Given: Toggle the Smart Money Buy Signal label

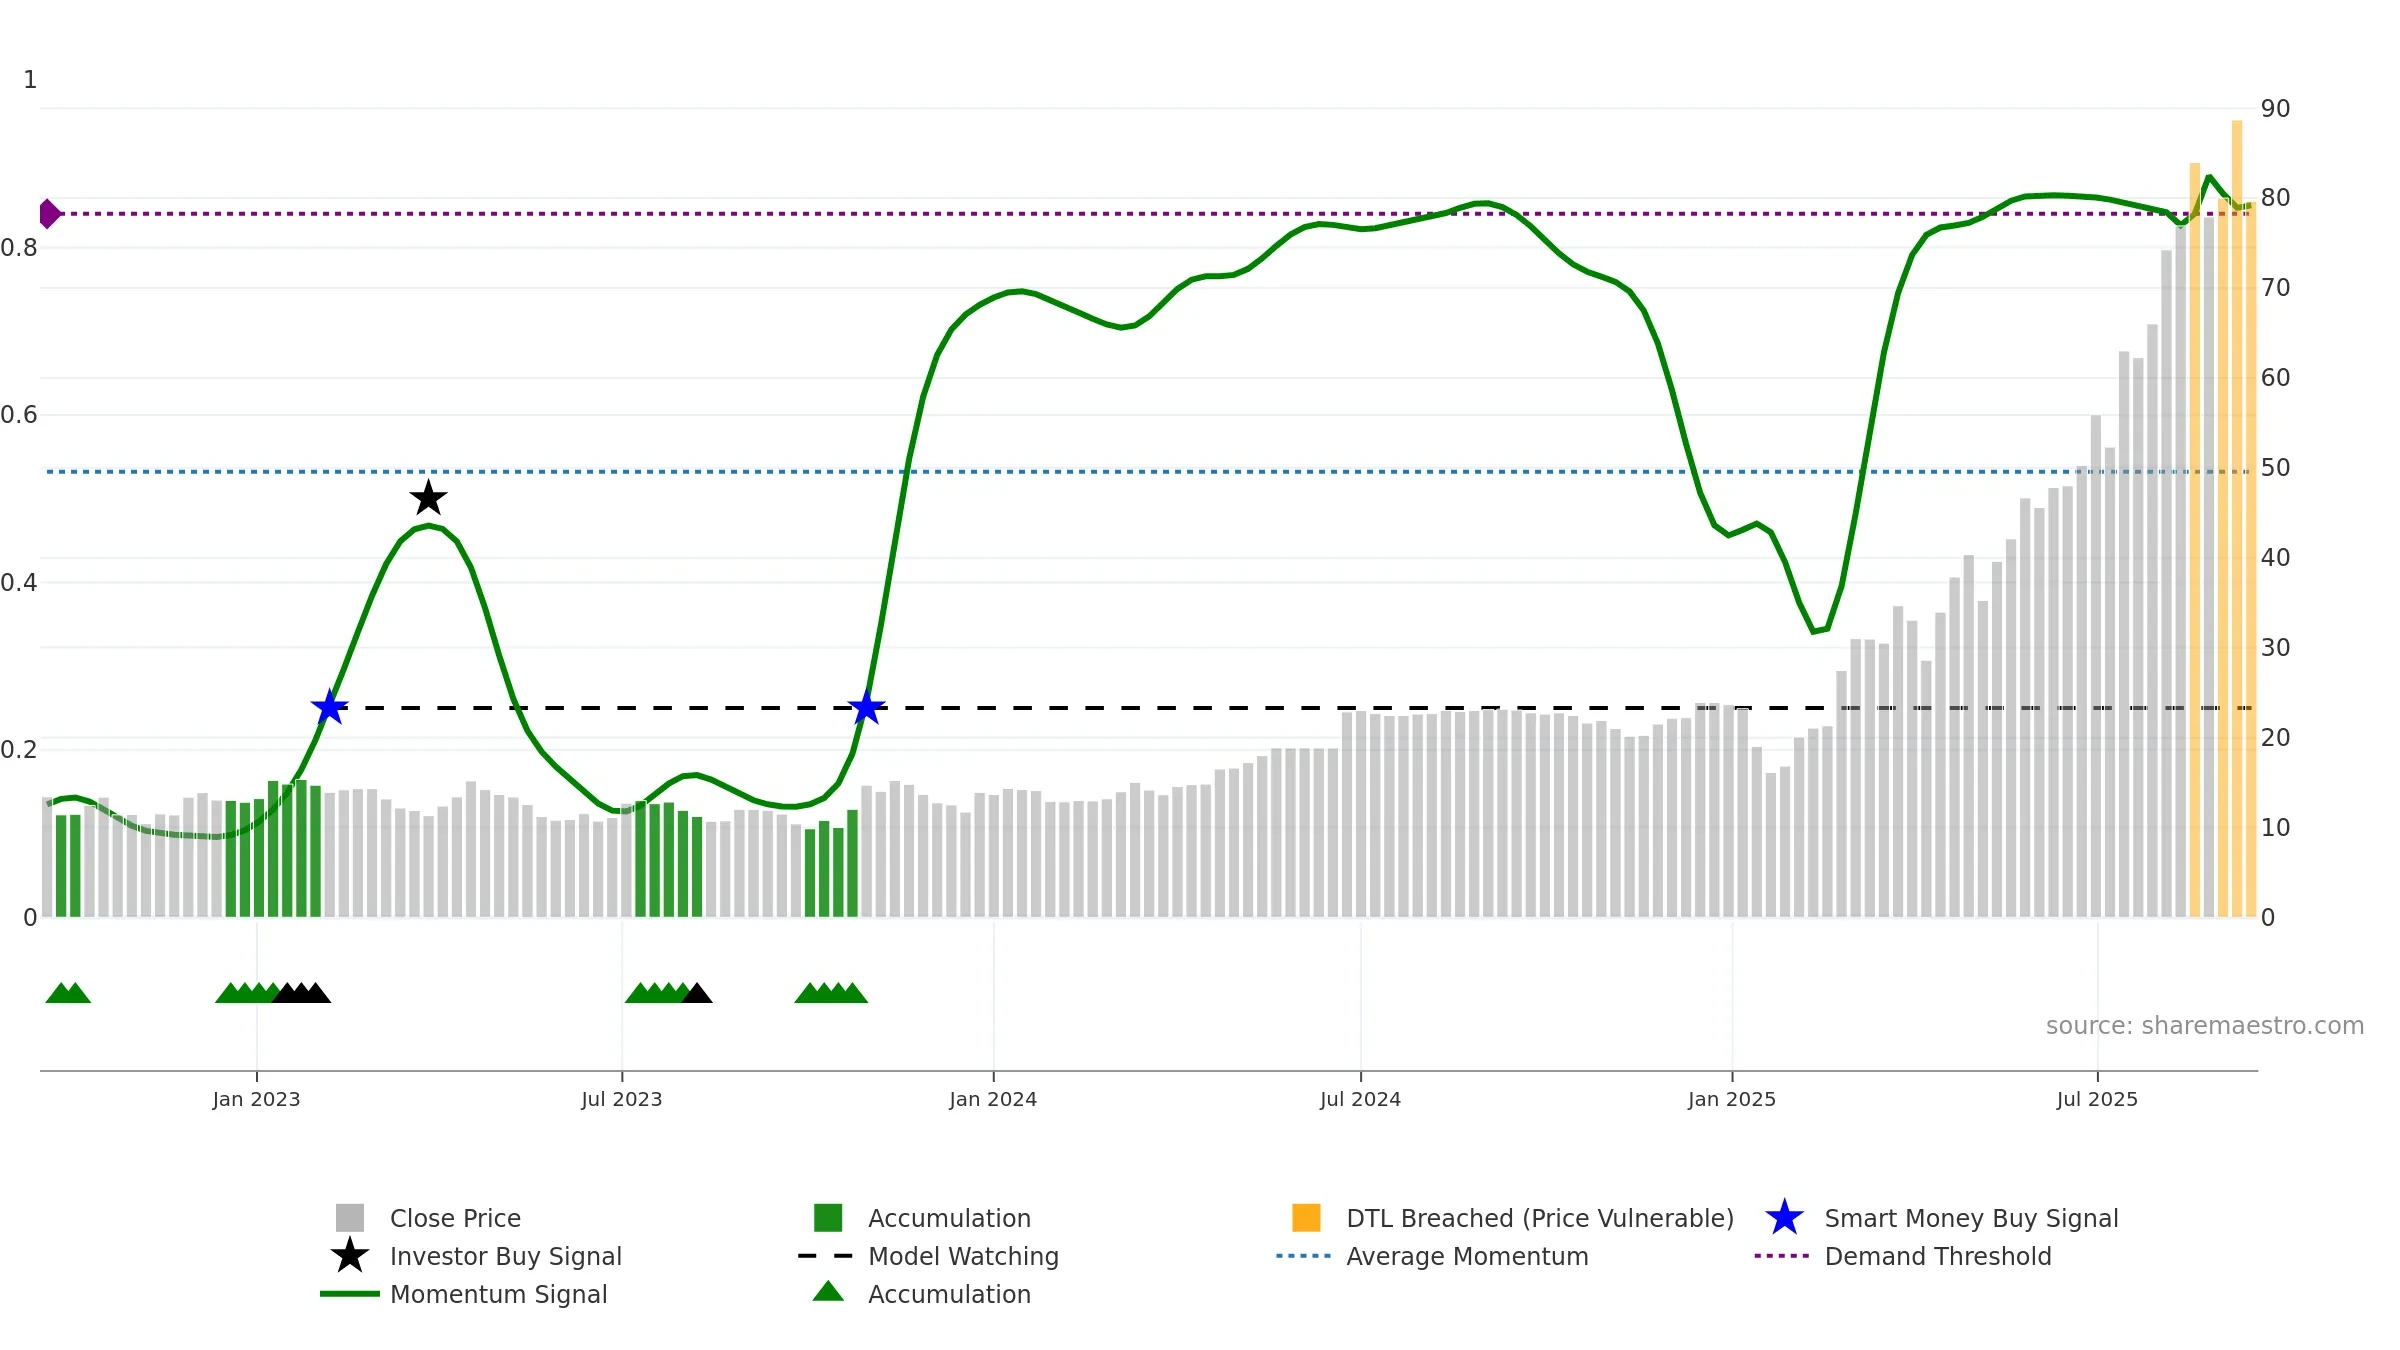Looking at the screenshot, I should (1971, 1219).
